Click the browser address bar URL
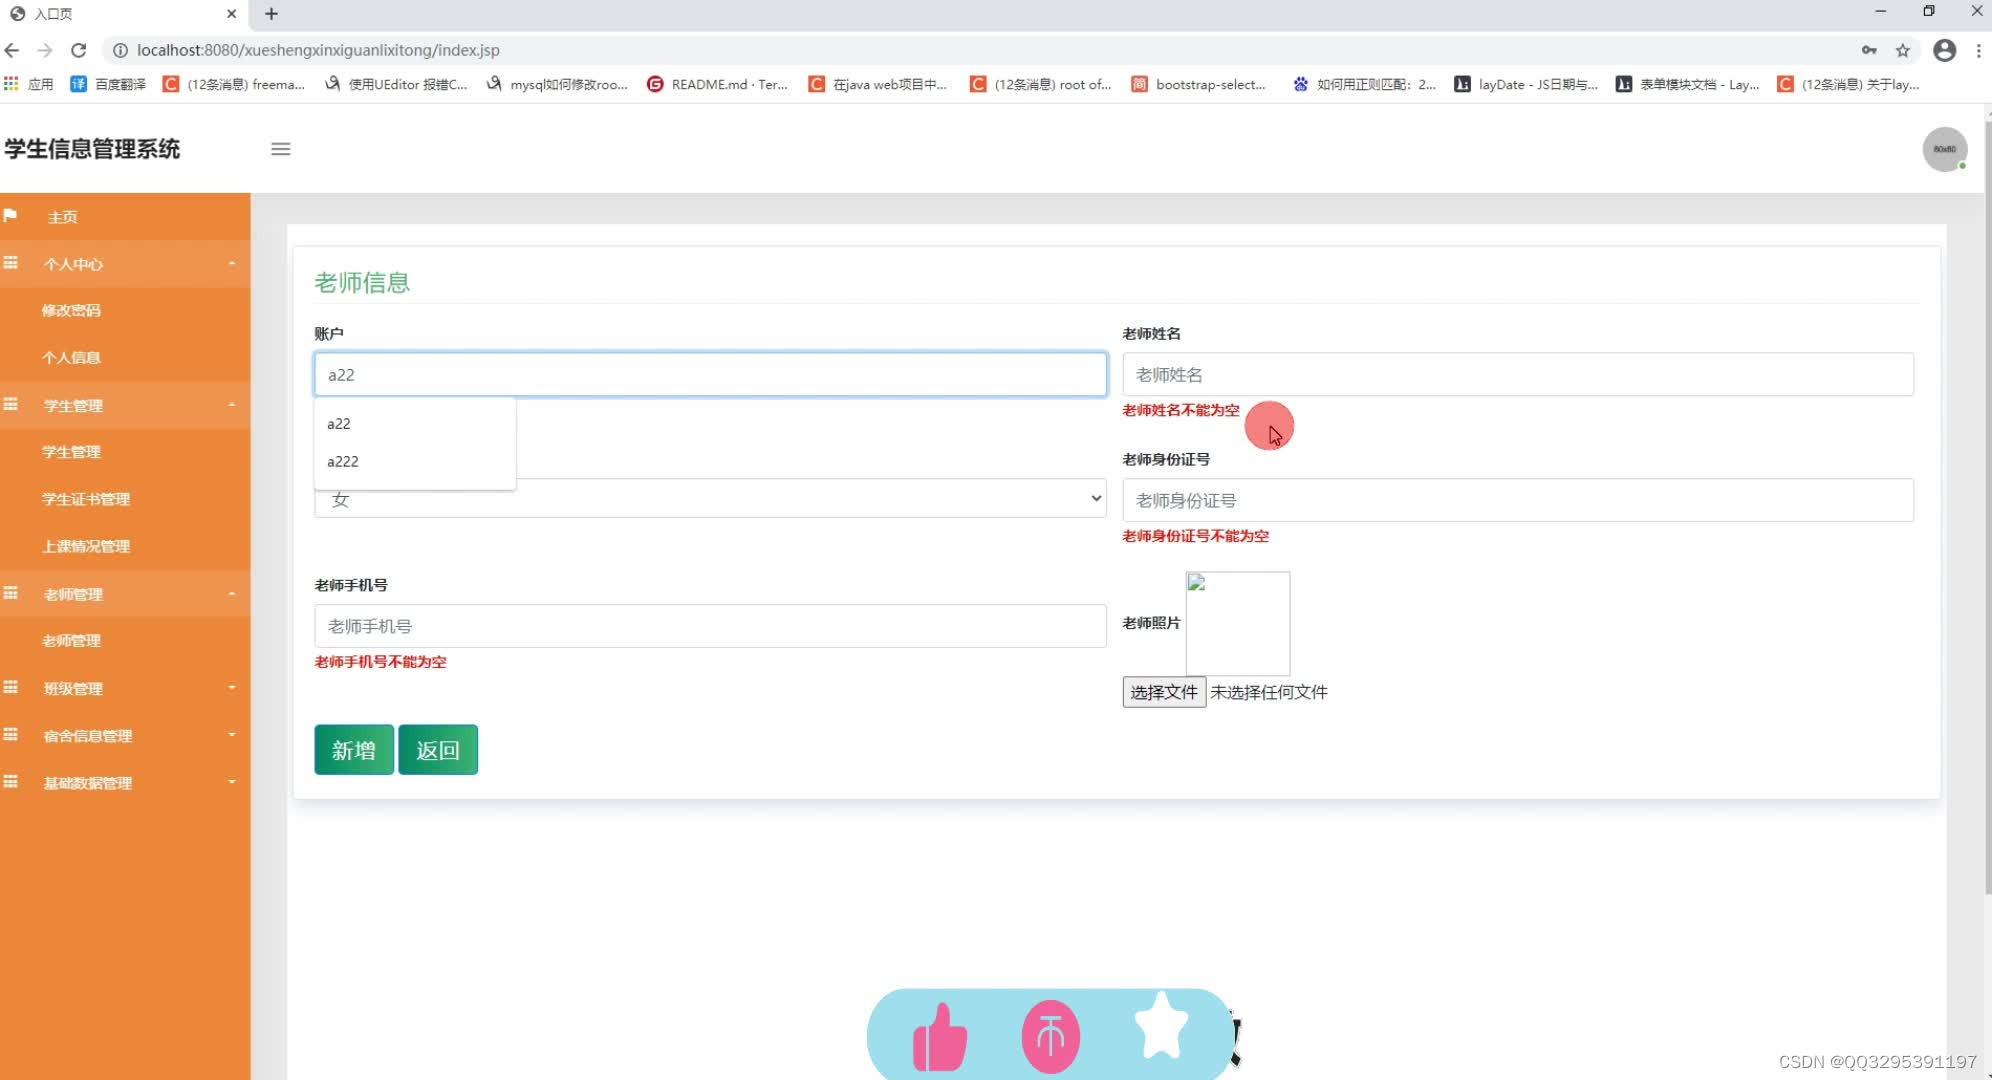The width and height of the screenshot is (1992, 1080). click(x=318, y=50)
